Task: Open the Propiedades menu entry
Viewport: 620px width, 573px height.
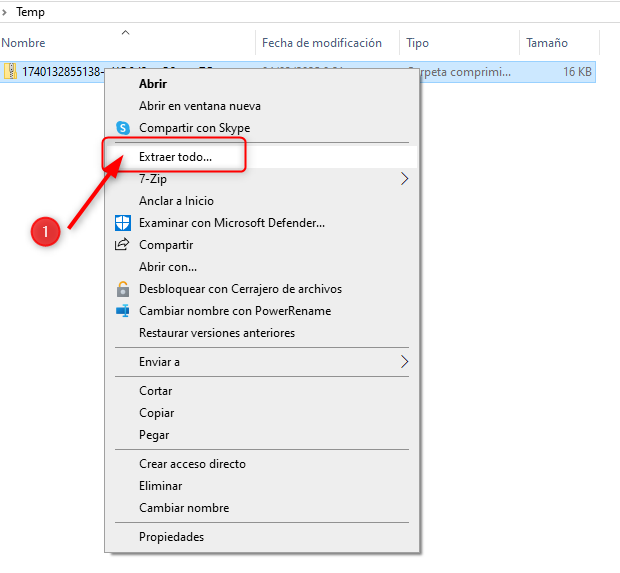Action: (171, 537)
